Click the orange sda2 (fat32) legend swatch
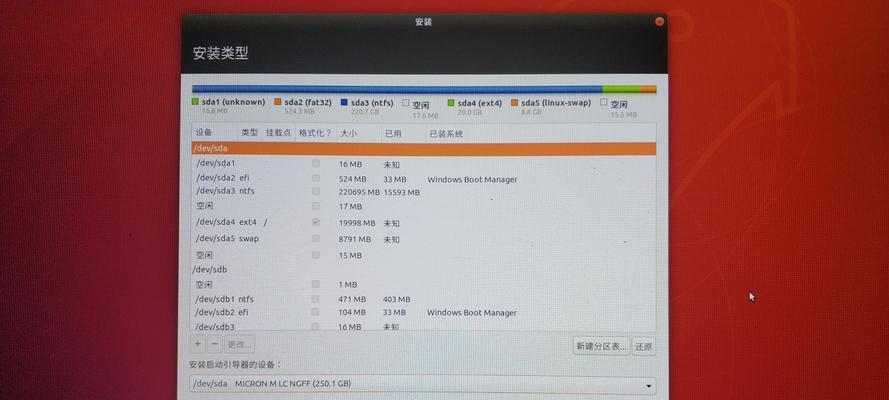 coord(278,102)
